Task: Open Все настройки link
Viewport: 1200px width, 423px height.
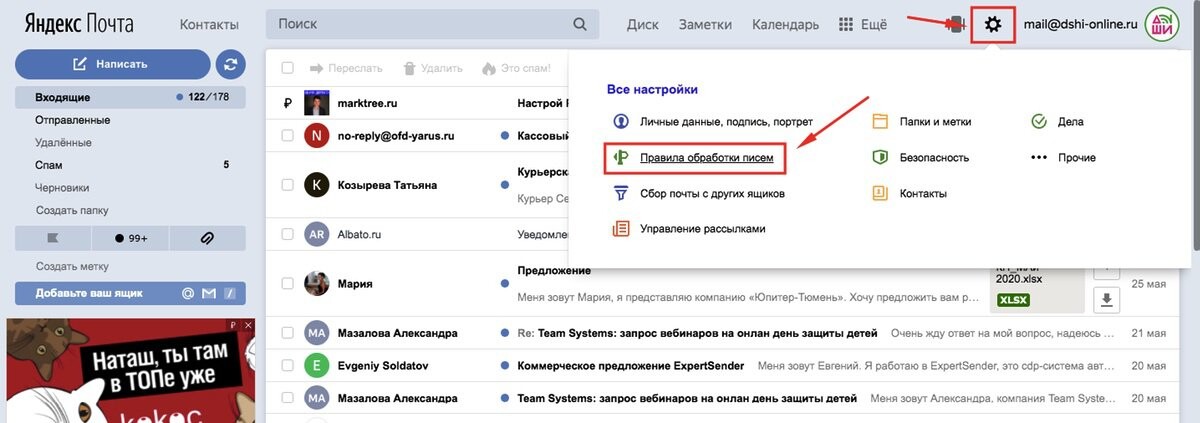Action: point(652,89)
